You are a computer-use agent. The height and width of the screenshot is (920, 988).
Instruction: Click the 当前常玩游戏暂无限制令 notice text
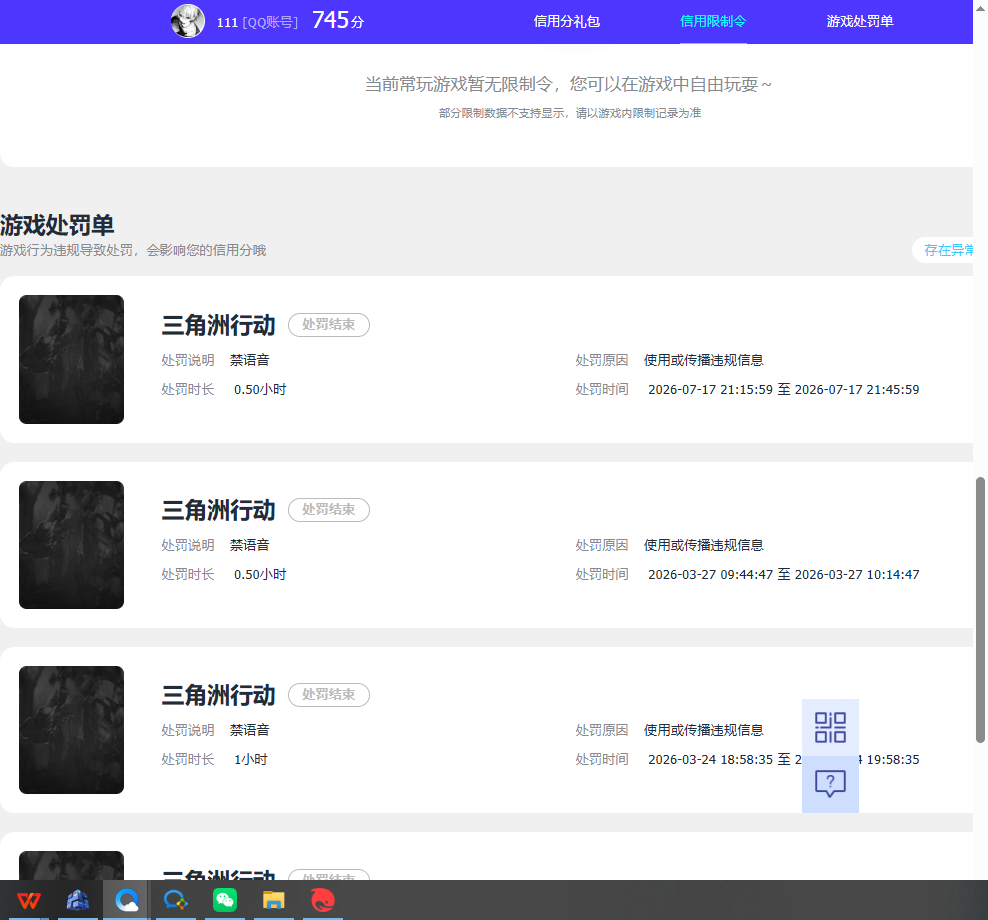[568, 84]
